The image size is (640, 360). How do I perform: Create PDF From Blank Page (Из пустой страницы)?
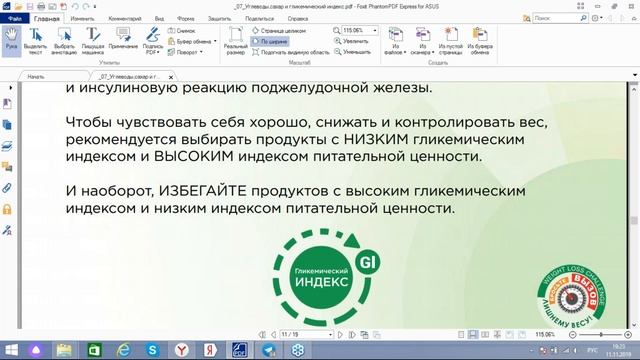pos(451,40)
